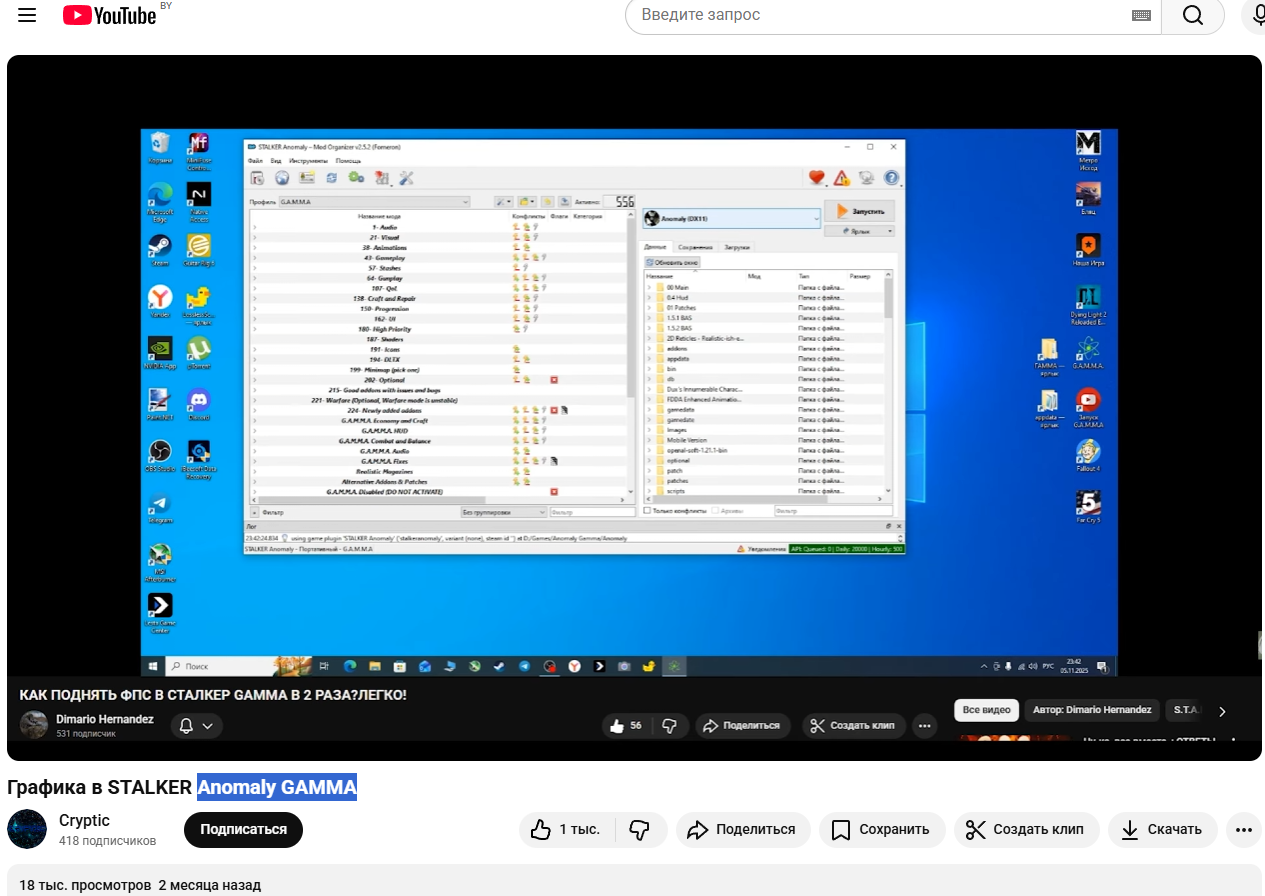The height and width of the screenshot is (896, 1265).
Task: Open the more-actions menu beside Скачать
Action: [x=1244, y=829]
